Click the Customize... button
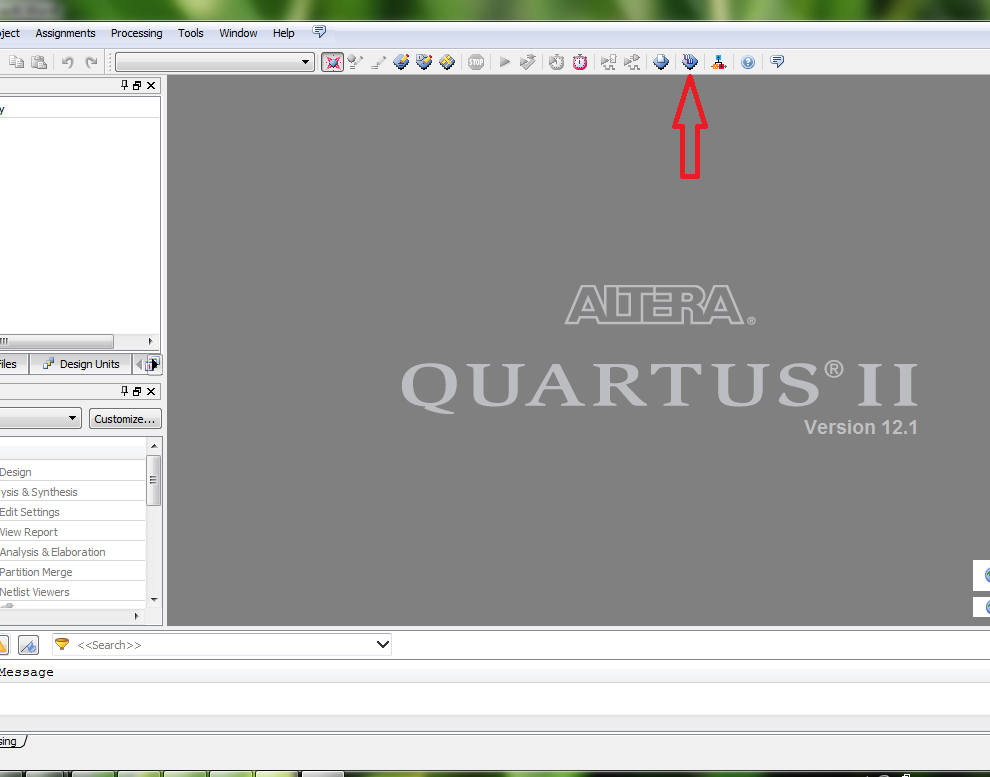This screenshot has height=777, width=990. point(125,418)
